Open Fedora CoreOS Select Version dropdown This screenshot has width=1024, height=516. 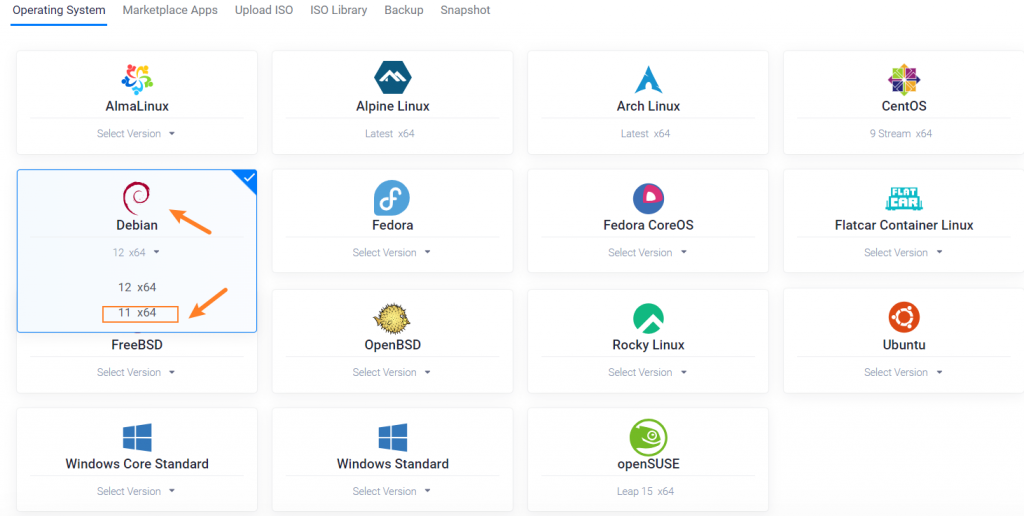pyautogui.click(x=648, y=252)
